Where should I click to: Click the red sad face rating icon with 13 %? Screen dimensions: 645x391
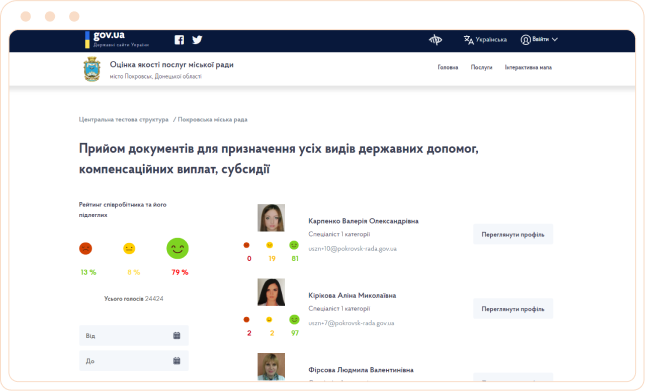[86, 248]
